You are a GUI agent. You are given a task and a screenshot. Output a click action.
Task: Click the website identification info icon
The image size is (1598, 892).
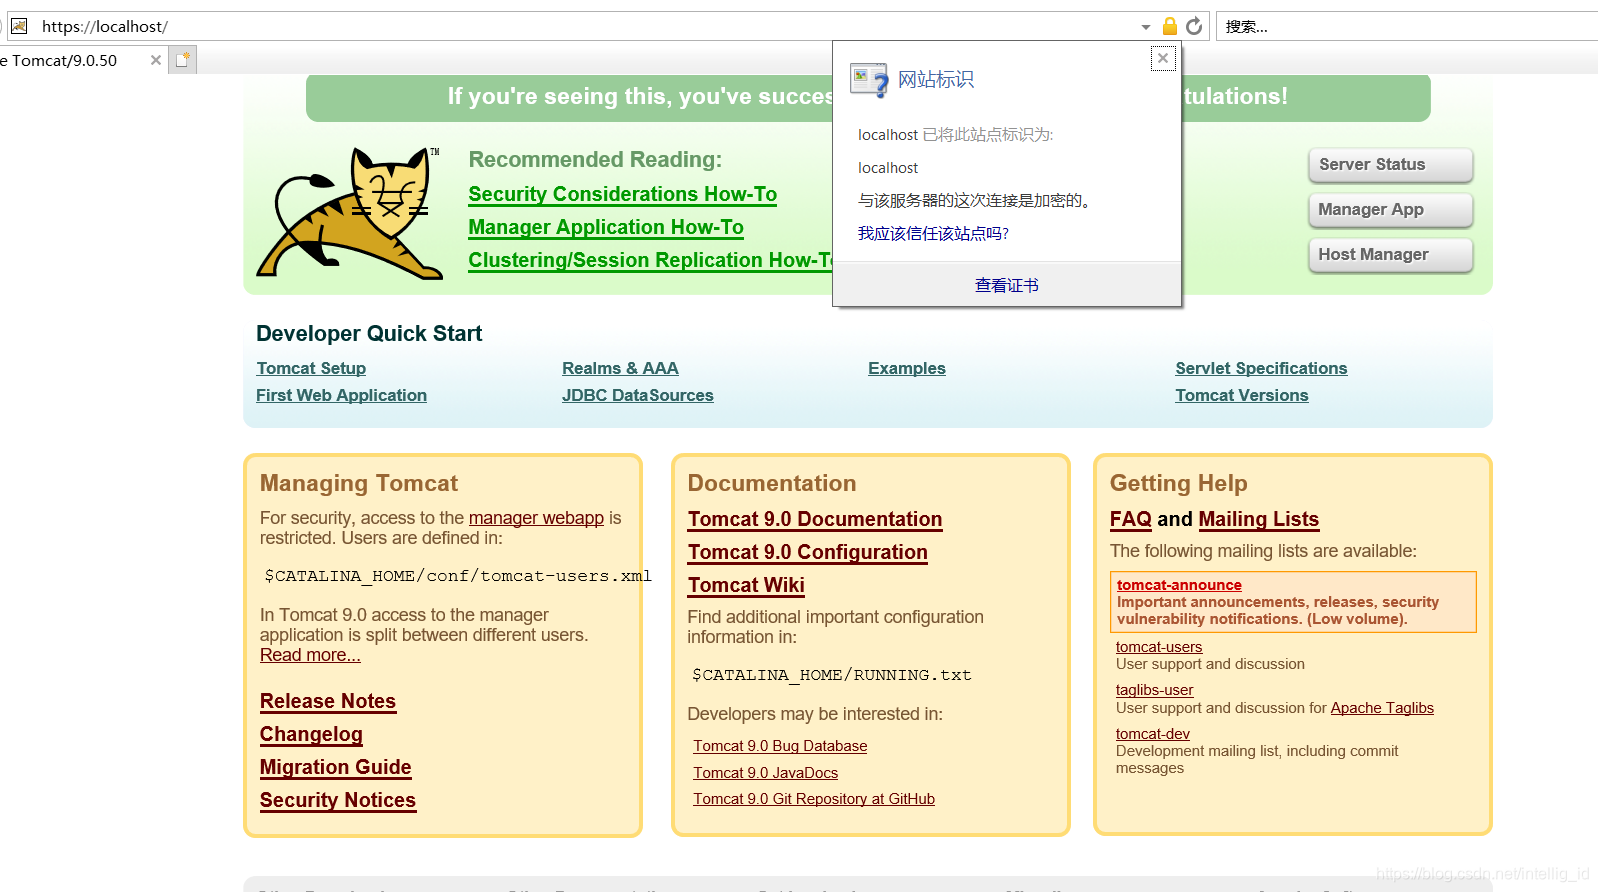(x=869, y=80)
